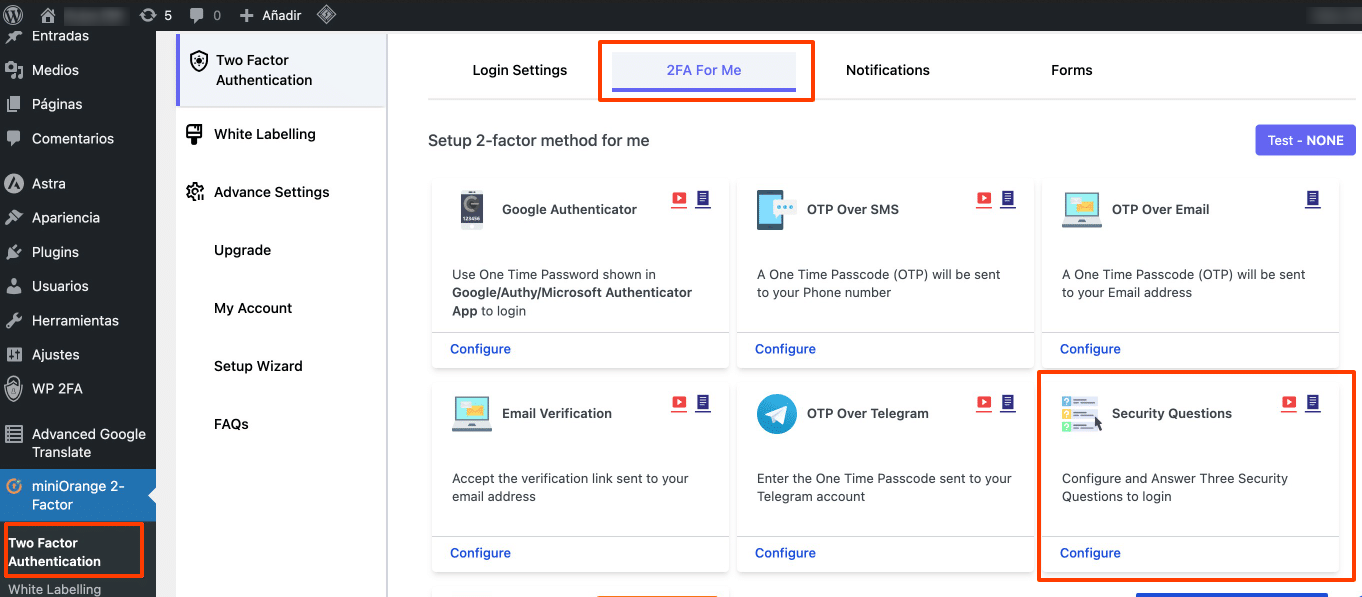Open OTP Over Telegram documentation book icon
Screen dimensions: 1362x597
tap(1008, 403)
